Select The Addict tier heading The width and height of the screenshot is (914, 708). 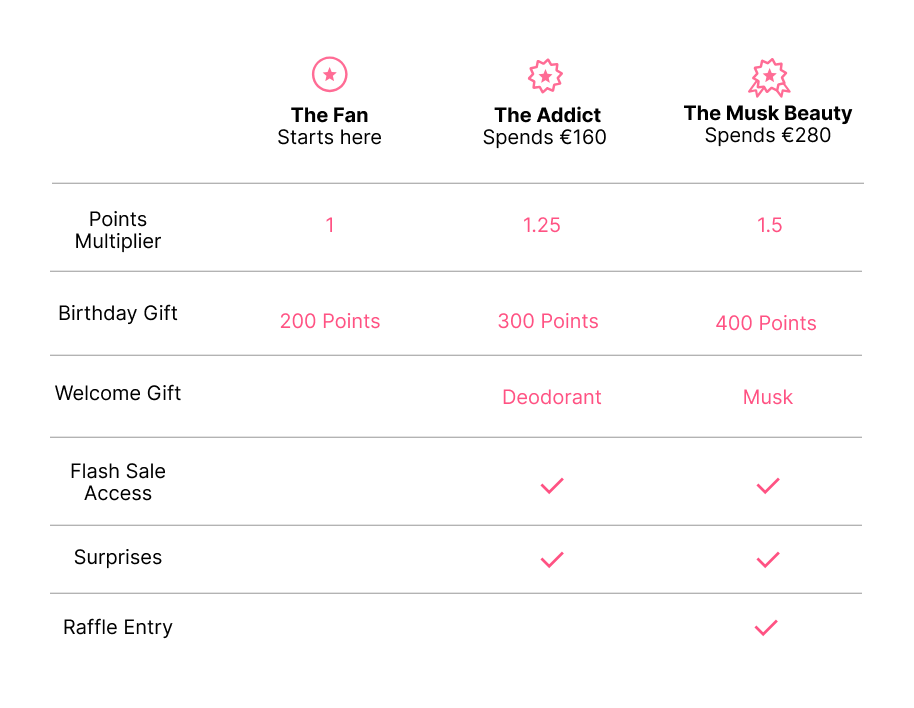click(x=547, y=115)
